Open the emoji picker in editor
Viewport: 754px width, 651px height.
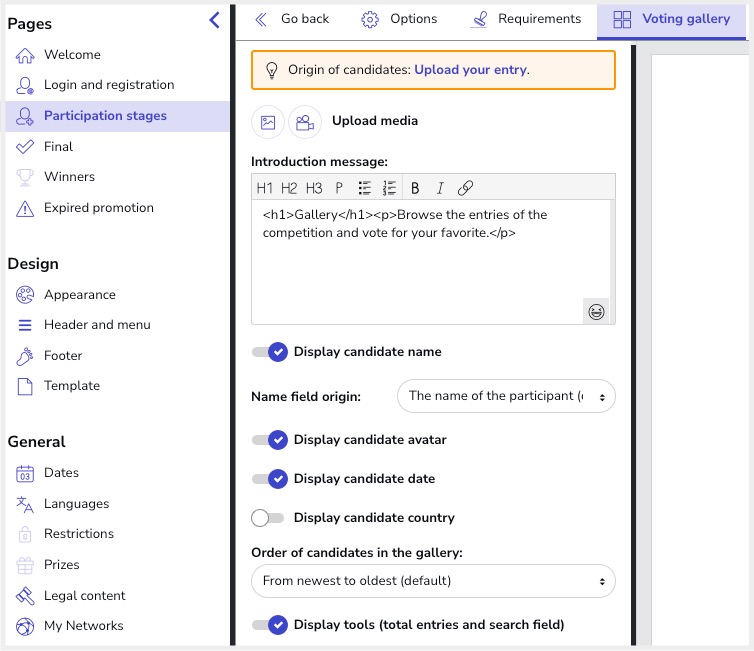pos(596,311)
